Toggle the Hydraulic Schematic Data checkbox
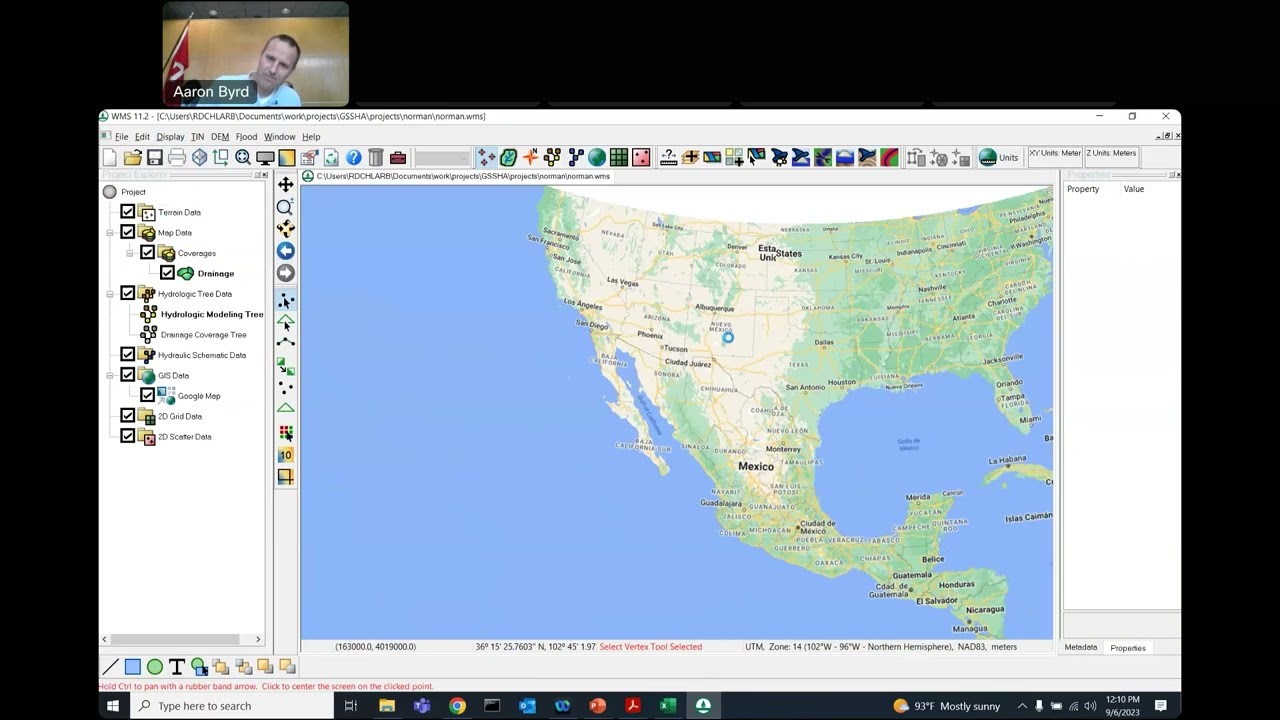The width and height of the screenshot is (1280, 720). tap(127, 355)
